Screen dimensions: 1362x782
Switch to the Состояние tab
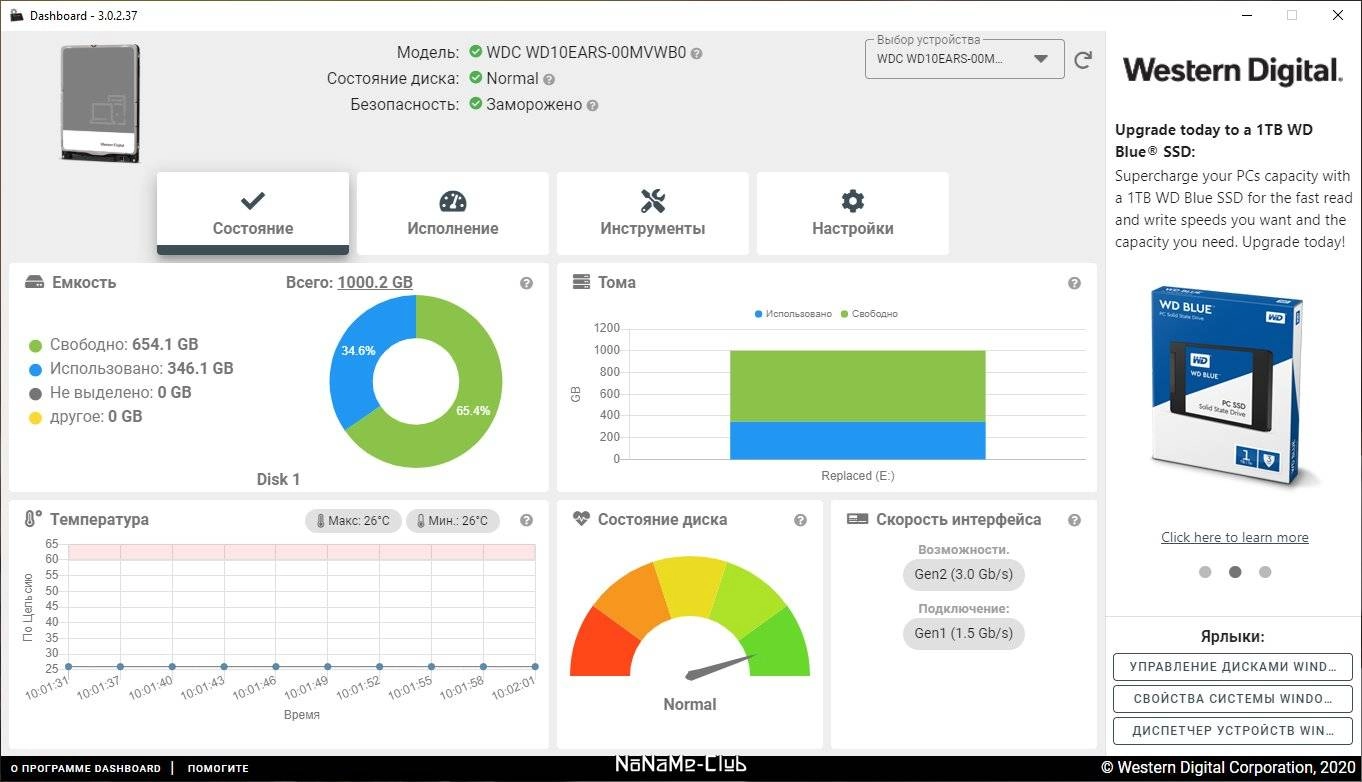tap(253, 213)
